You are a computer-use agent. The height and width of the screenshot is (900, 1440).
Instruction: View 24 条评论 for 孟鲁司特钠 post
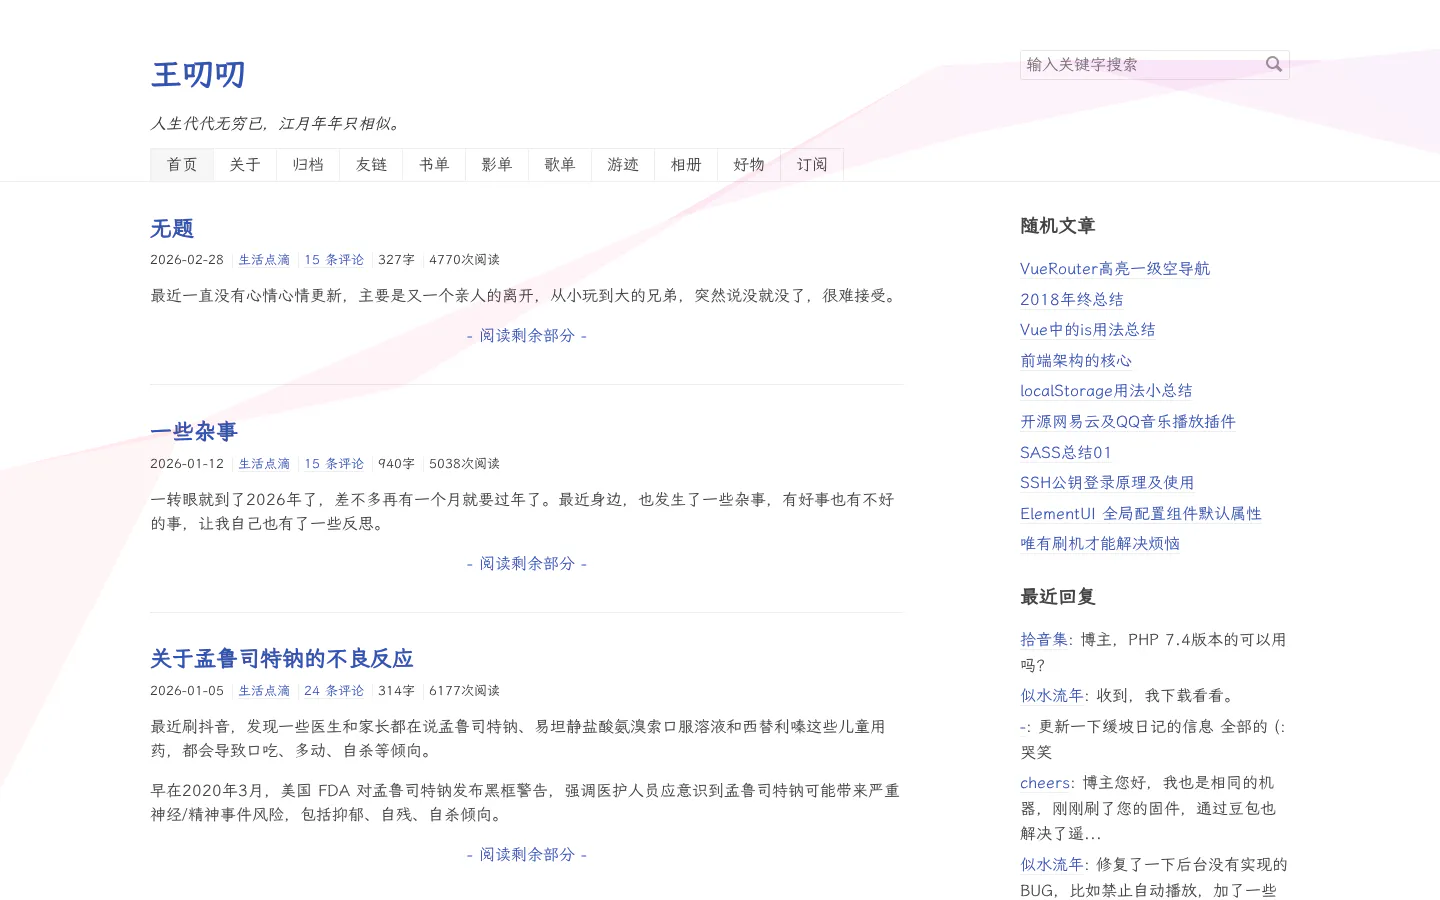point(334,691)
